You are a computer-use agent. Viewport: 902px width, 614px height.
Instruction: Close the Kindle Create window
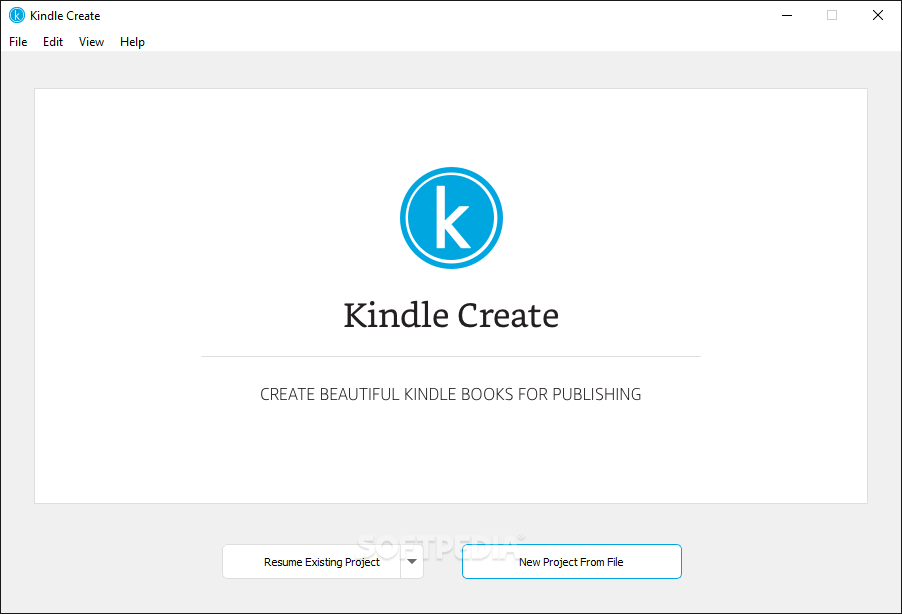pyautogui.click(x=877, y=16)
